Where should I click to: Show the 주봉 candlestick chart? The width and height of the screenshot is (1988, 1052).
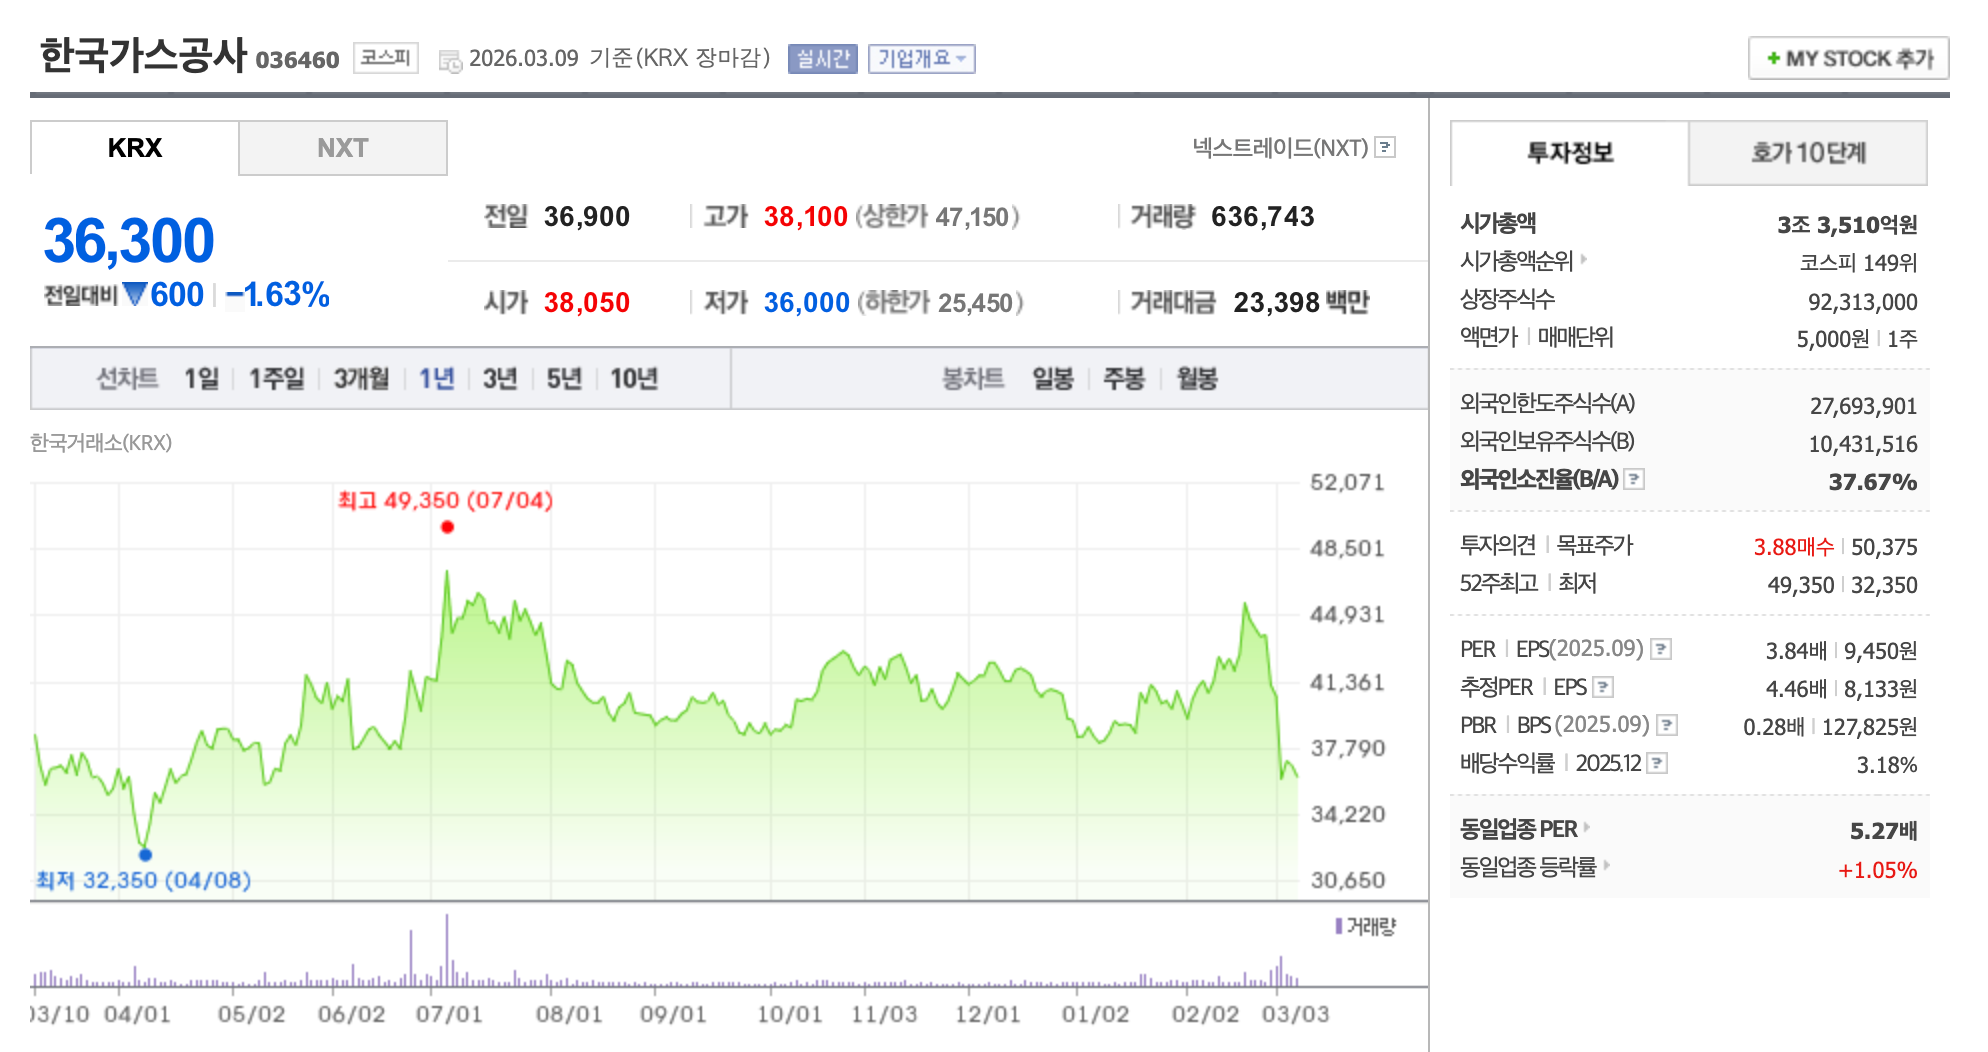click(1124, 378)
